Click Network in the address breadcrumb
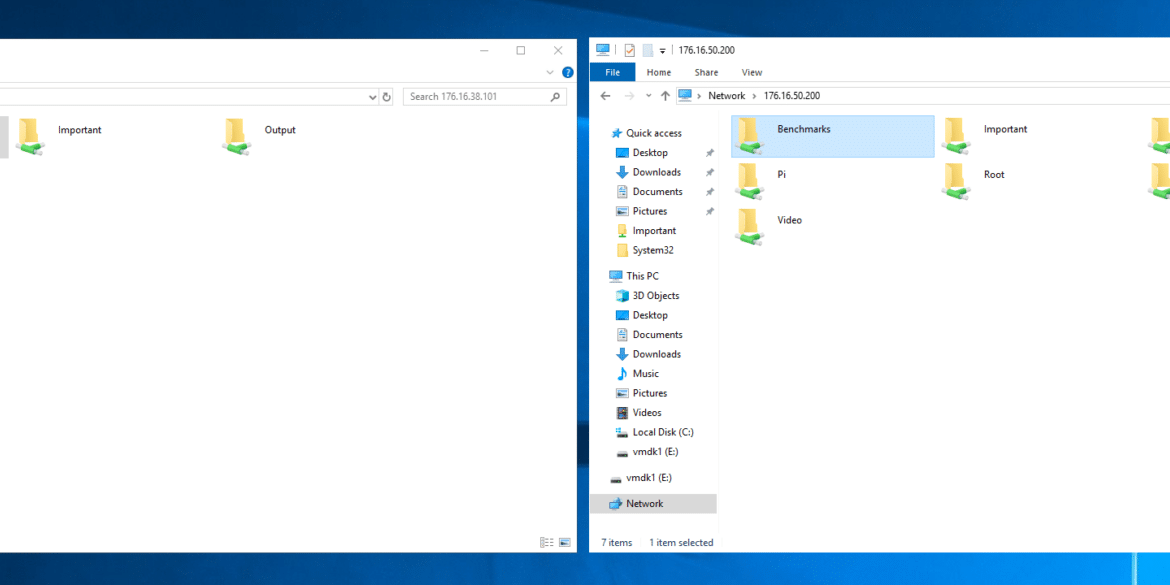This screenshot has height=585, width=1170. click(x=727, y=96)
